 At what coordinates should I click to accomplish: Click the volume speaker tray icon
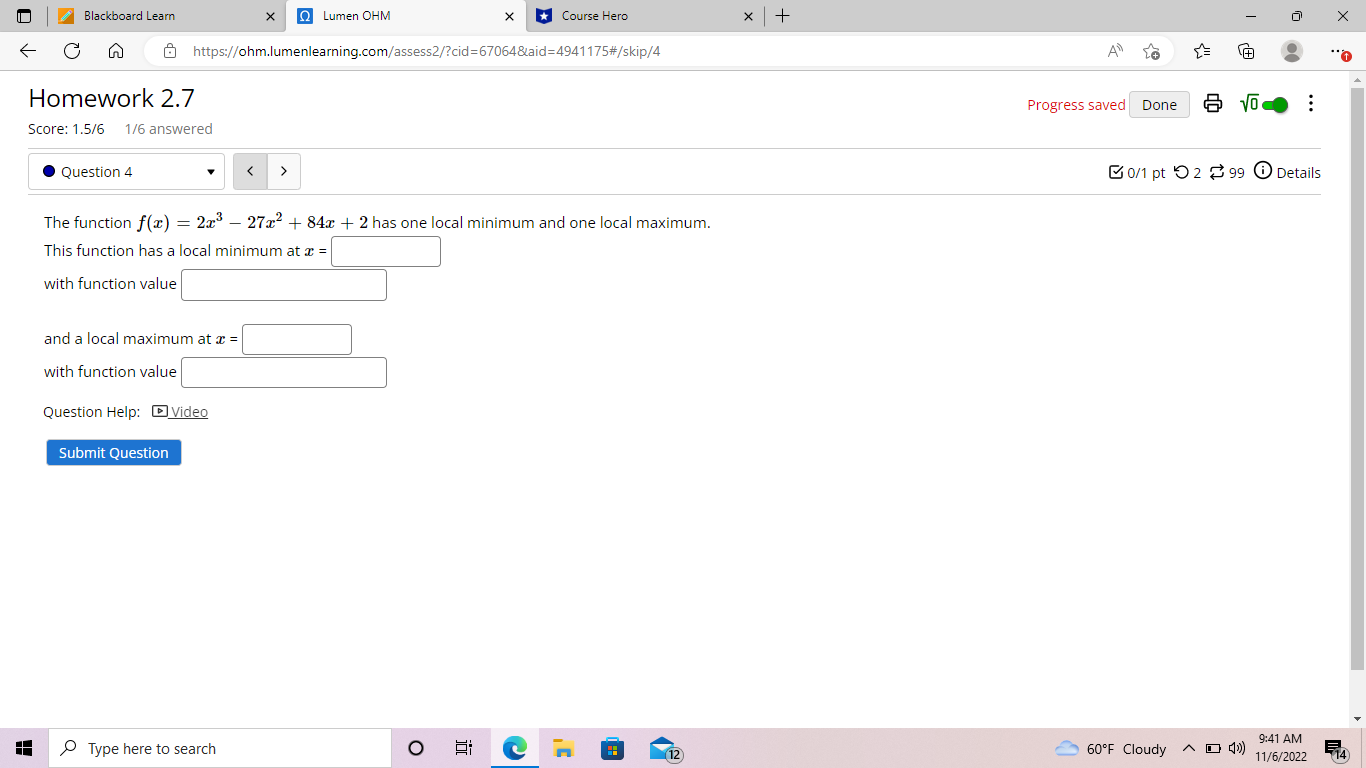[x=1236, y=749]
